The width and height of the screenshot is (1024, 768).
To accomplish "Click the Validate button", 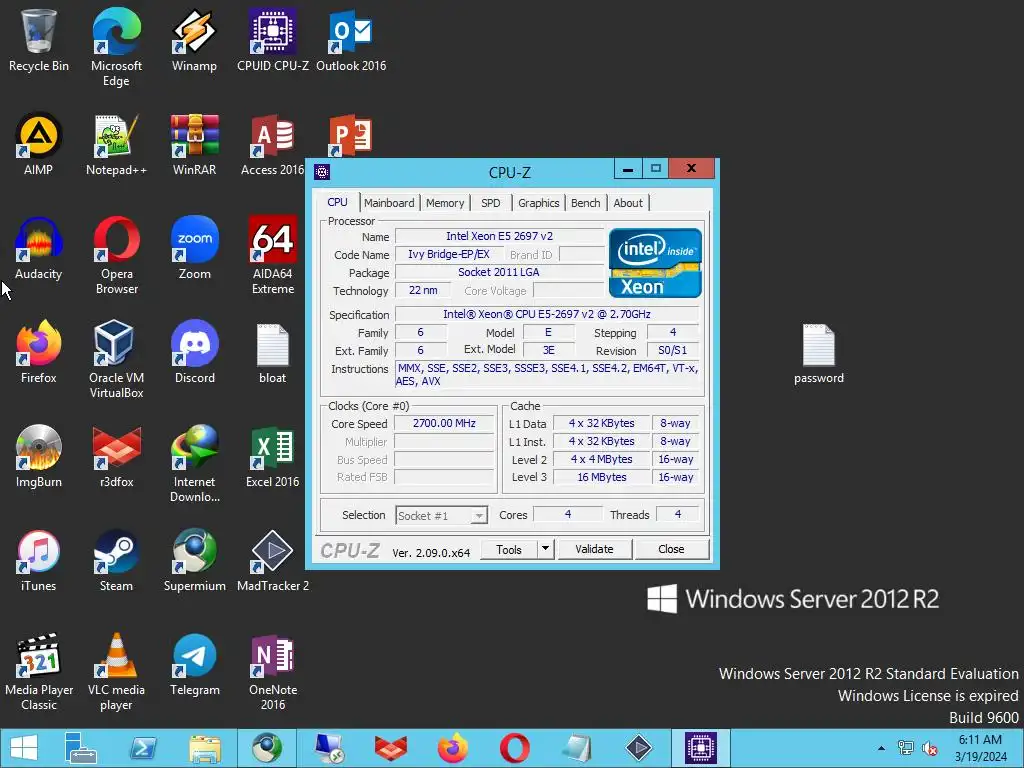I will (594, 549).
